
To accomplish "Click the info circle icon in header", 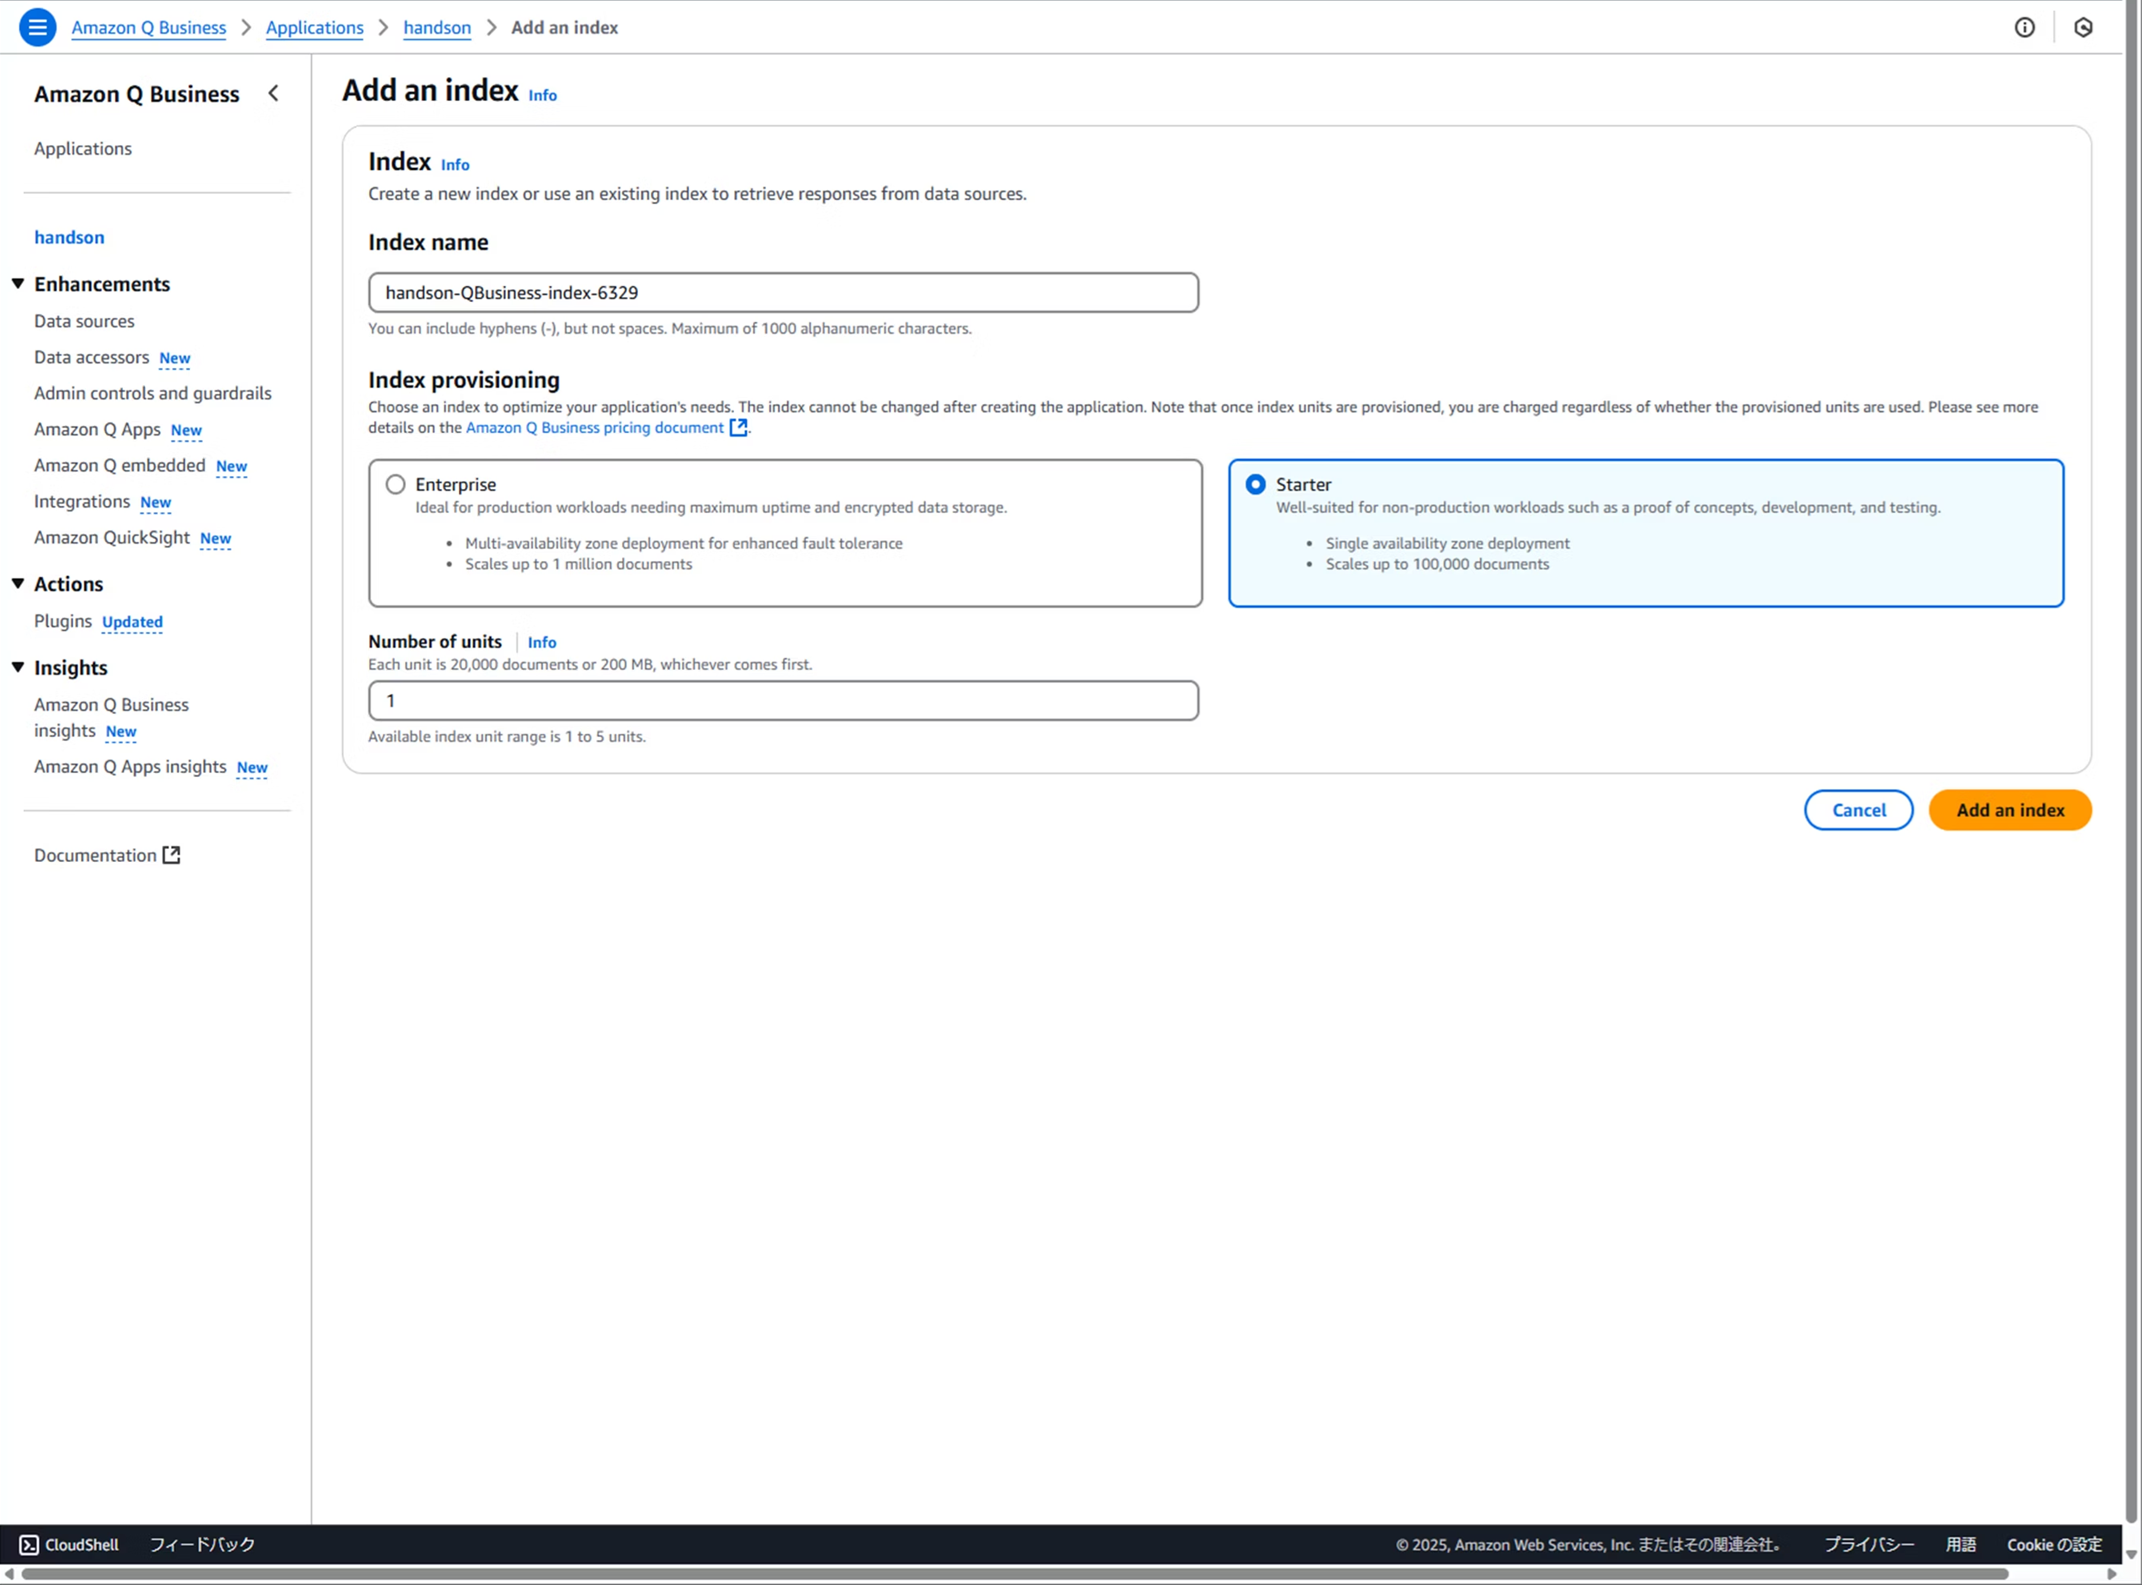I will point(2024,27).
